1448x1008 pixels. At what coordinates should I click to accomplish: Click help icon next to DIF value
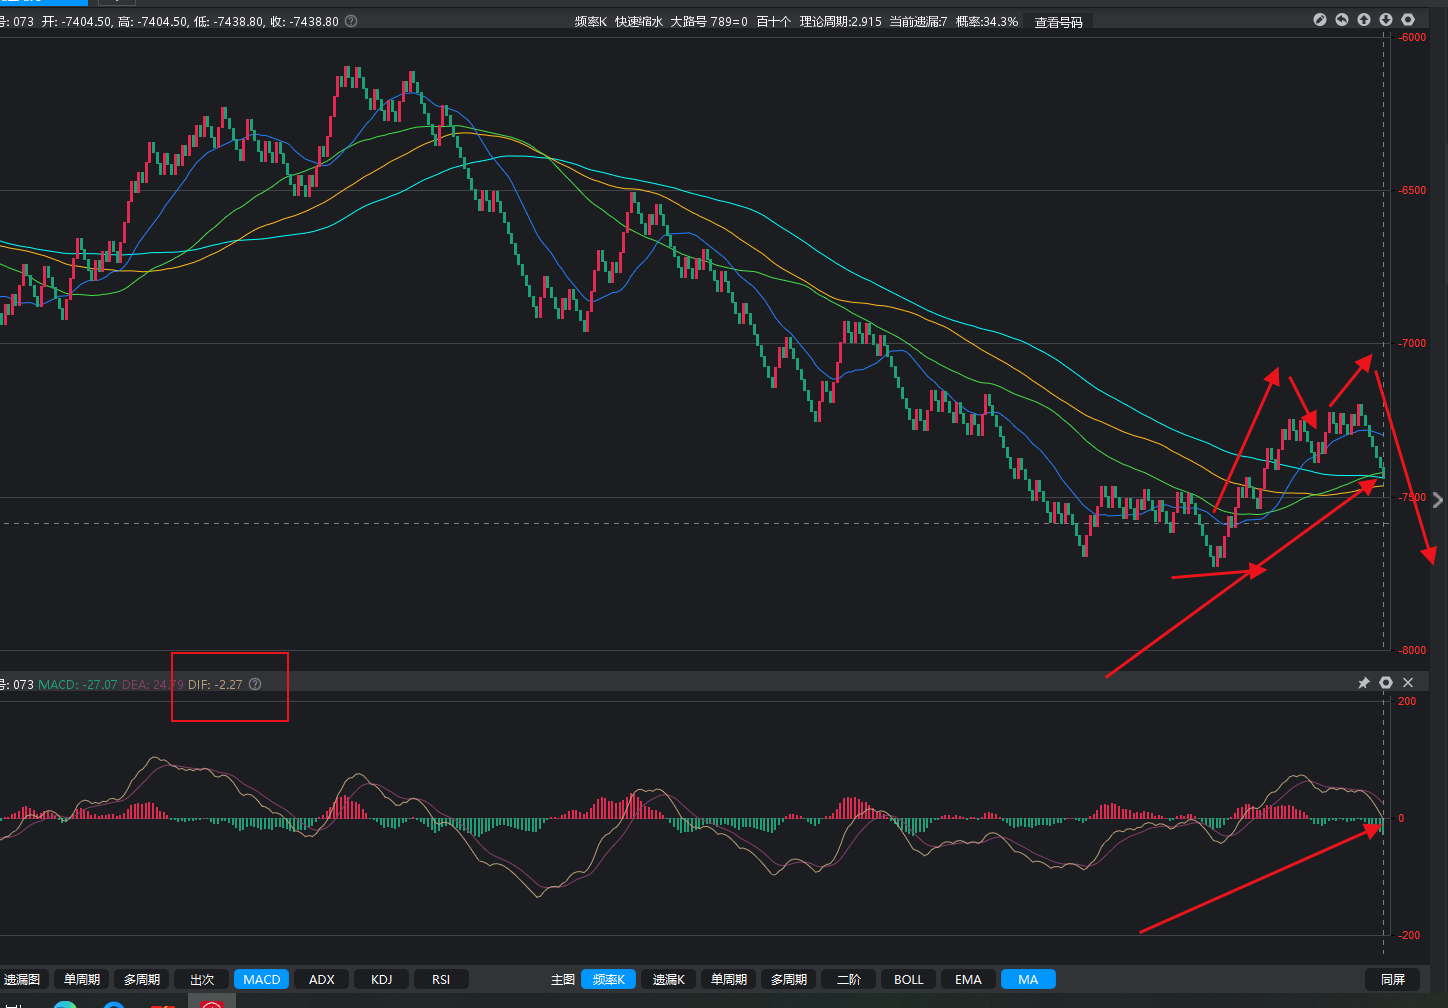click(255, 684)
